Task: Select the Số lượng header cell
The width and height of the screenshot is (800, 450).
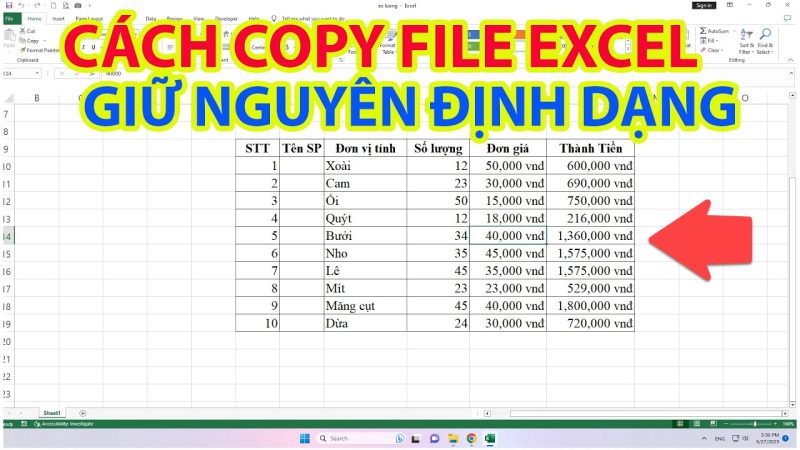Action: coord(438,148)
